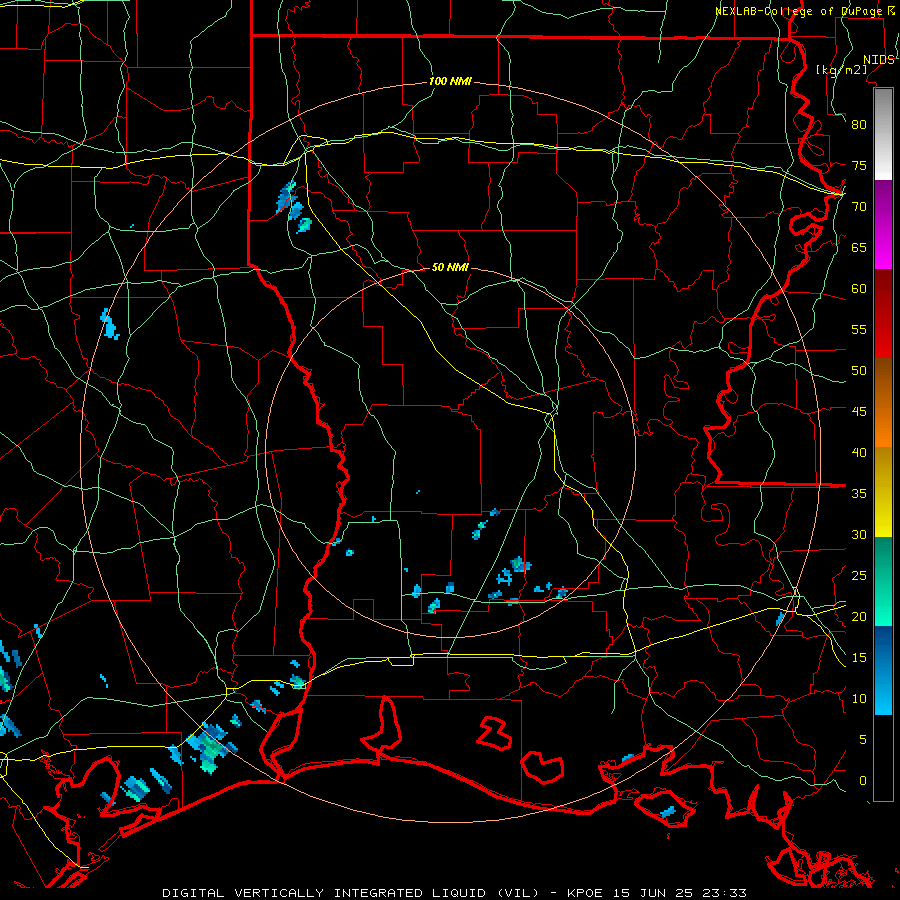Click the blue segment of the color bar
Screen dimensions: 900x900
click(883, 670)
